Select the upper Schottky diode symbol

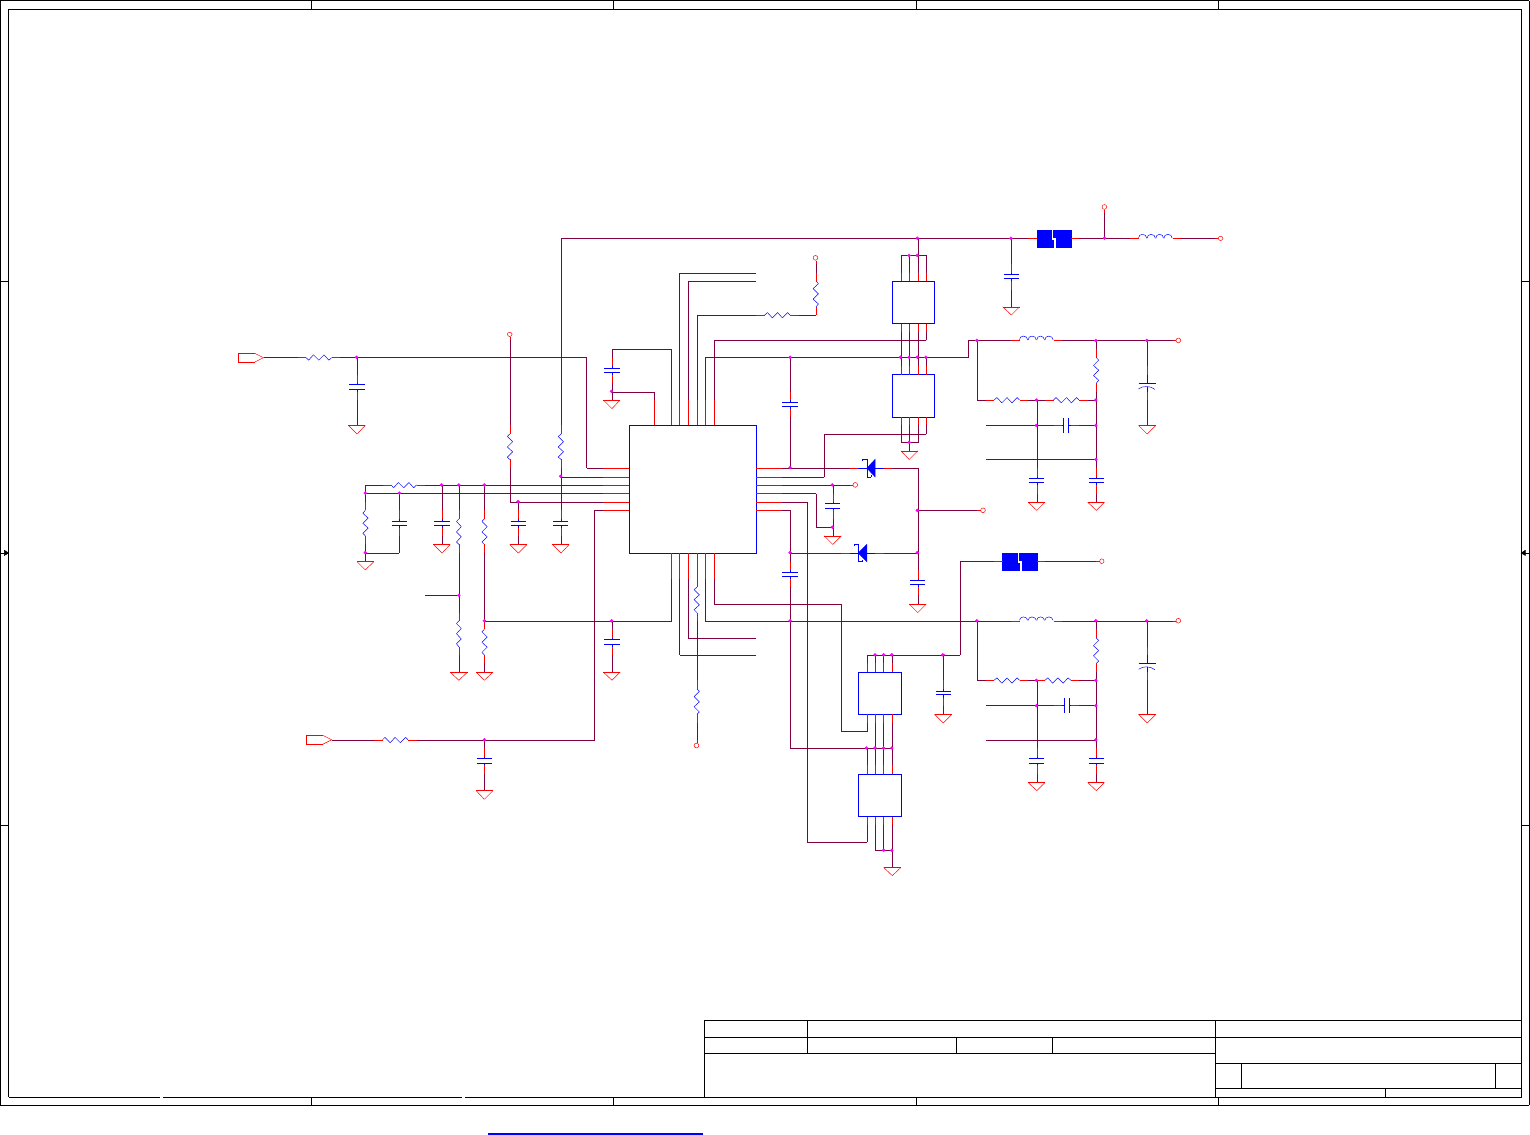[870, 468]
